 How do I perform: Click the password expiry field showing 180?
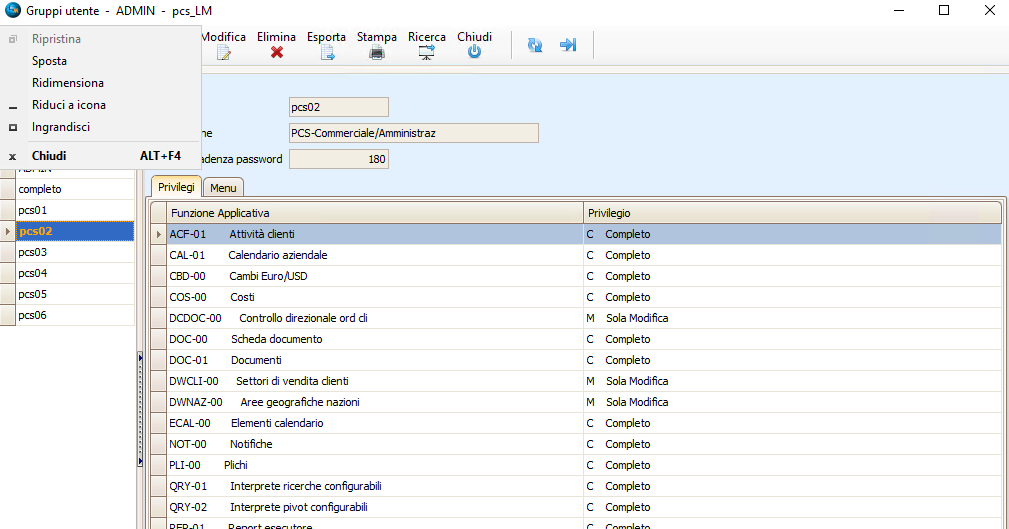(338, 159)
